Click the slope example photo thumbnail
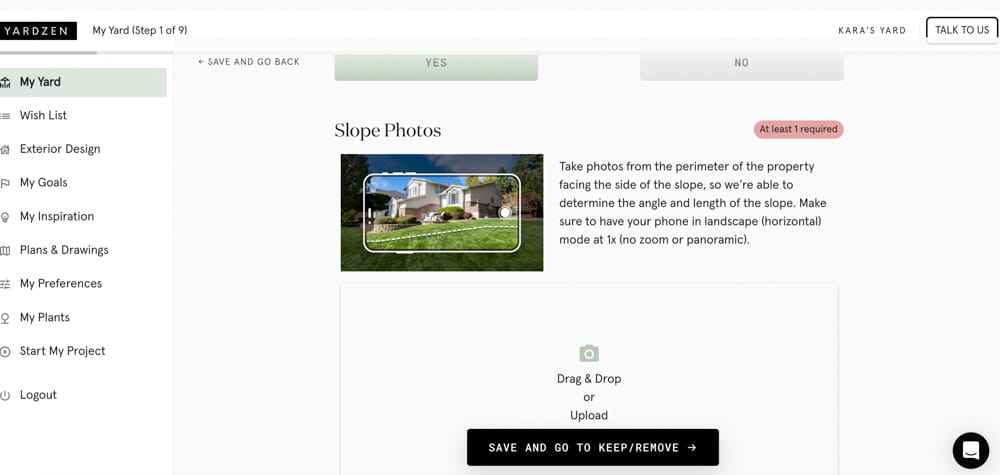Image resolution: width=1000 pixels, height=475 pixels. pyautogui.click(x=441, y=212)
